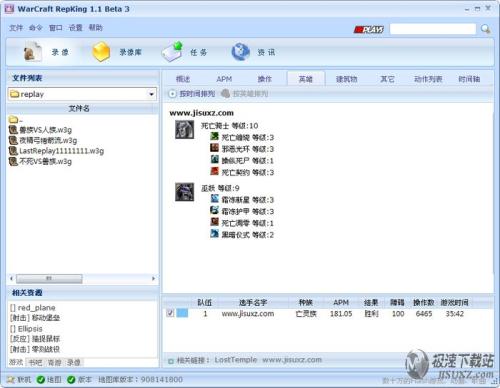This screenshot has height=388, width=500.
Task: Open the 窗口 menu
Action: [56, 27]
